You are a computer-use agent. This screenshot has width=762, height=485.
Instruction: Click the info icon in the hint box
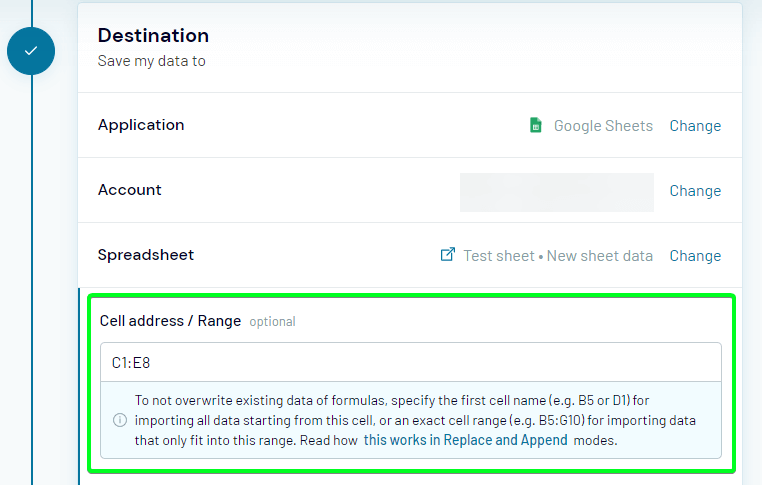[x=120, y=420]
